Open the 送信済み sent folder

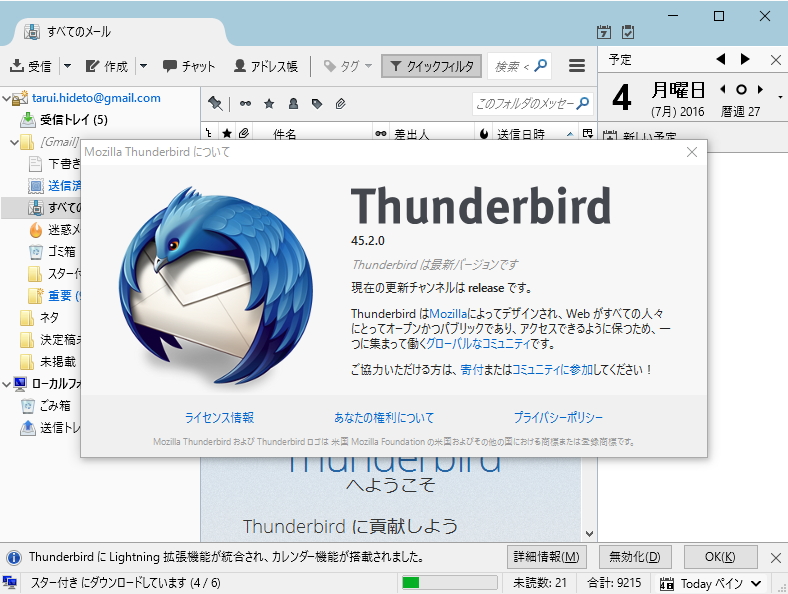click(x=54, y=186)
